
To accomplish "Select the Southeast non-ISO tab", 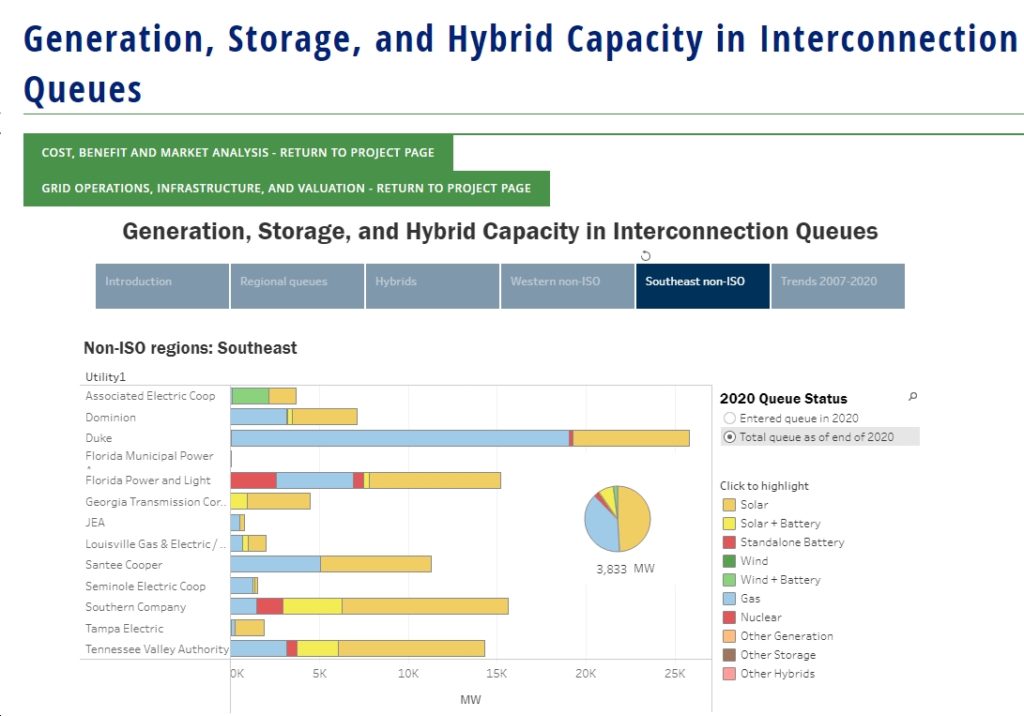I will click(703, 286).
